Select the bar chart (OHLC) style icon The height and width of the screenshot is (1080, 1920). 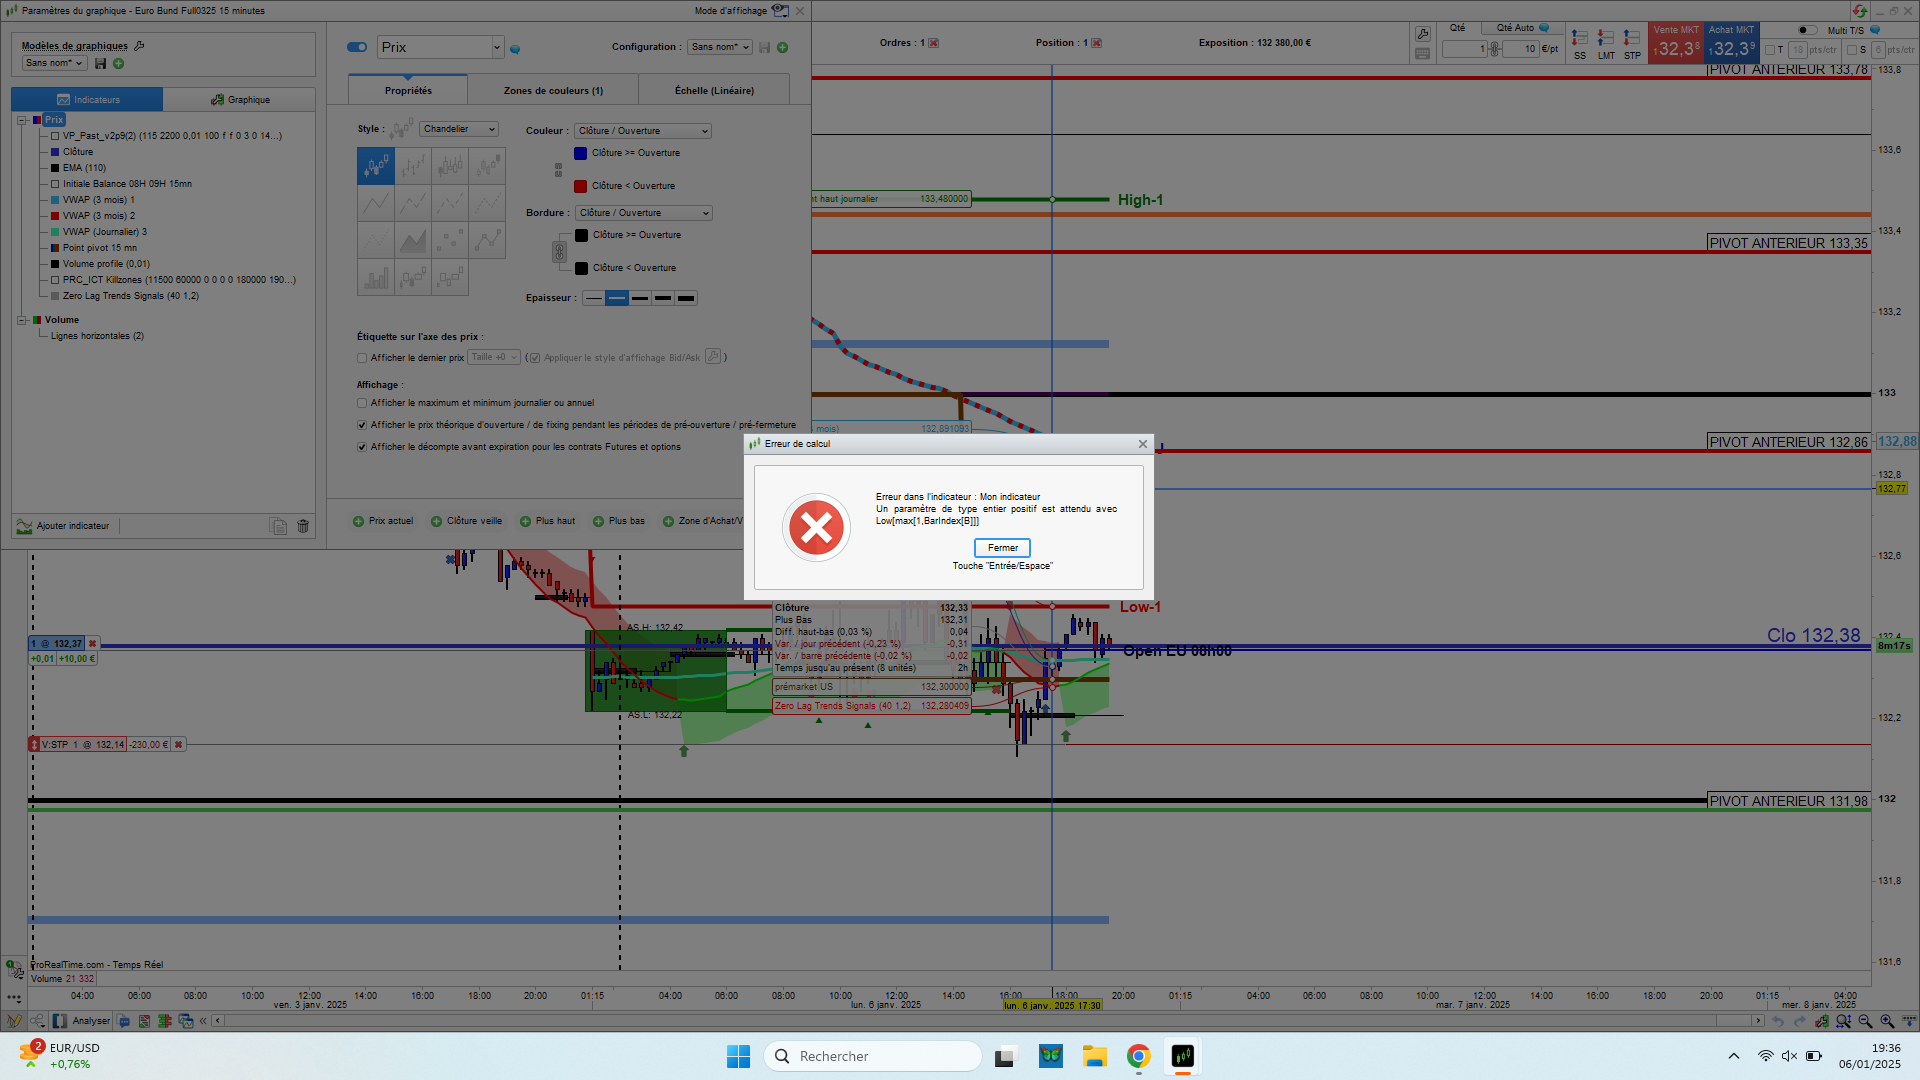click(x=413, y=166)
